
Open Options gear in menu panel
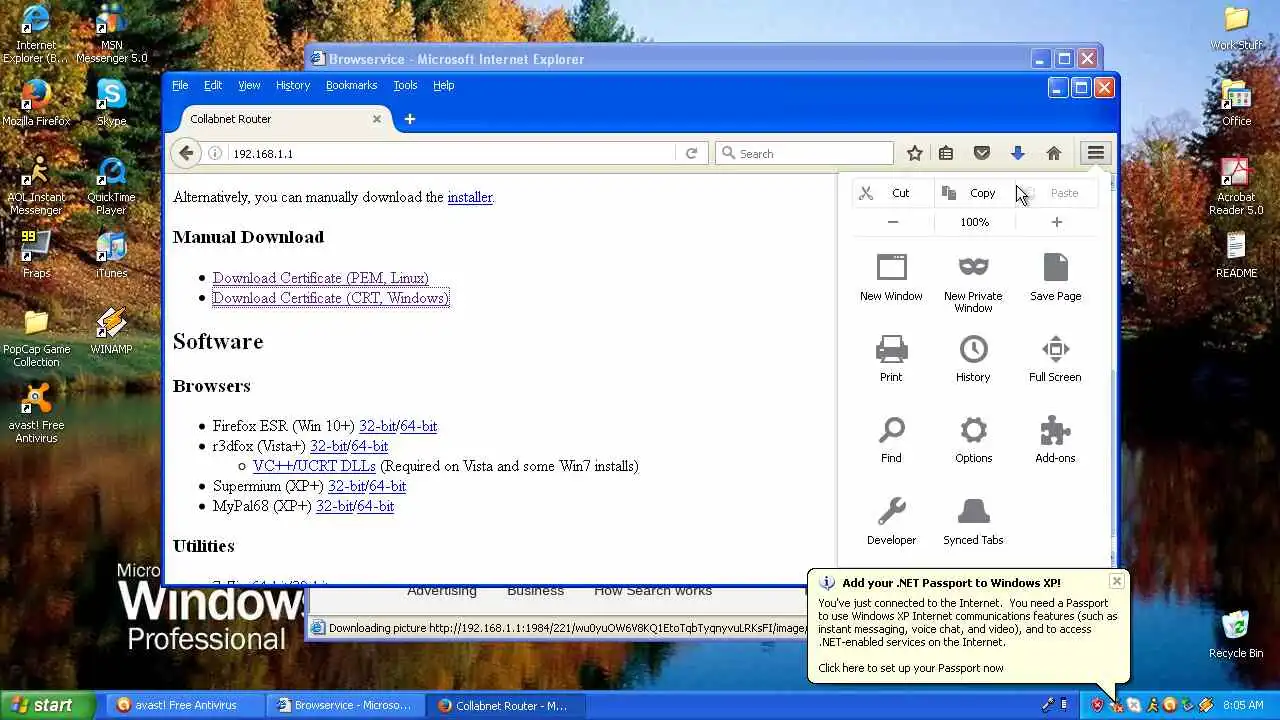click(973, 440)
